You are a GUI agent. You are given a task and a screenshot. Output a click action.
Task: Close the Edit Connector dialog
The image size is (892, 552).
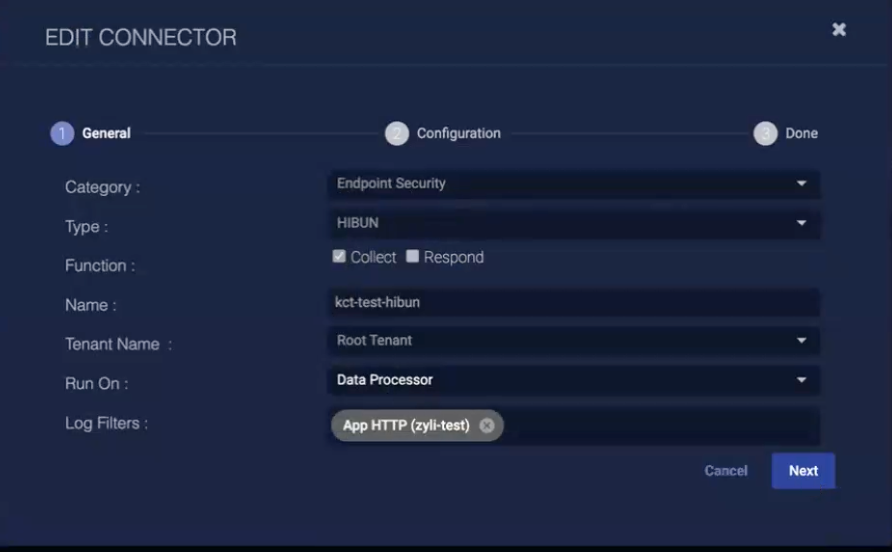[839, 30]
